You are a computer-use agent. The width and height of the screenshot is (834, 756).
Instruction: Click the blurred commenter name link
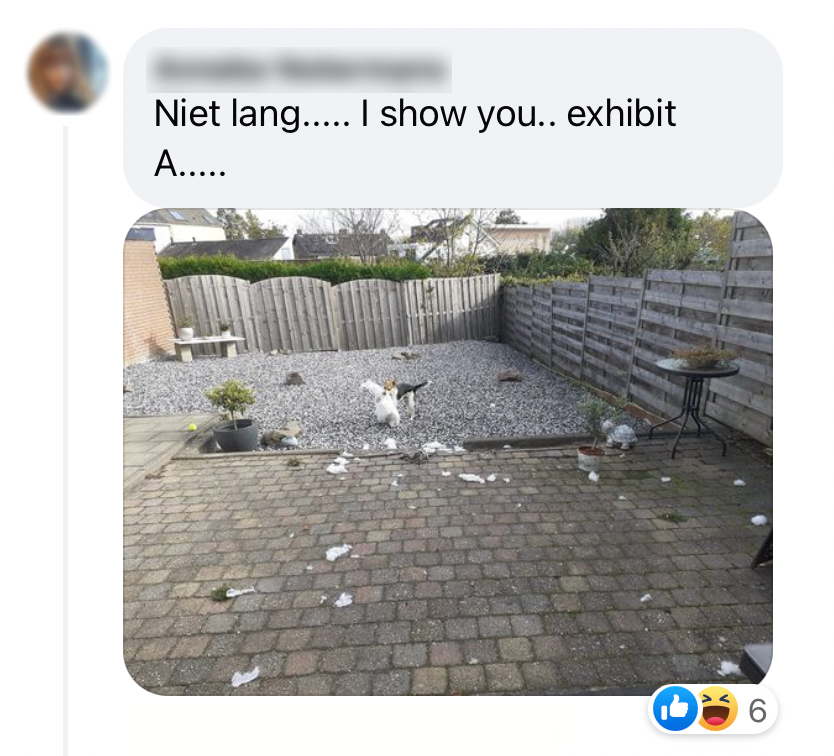point(299,70)
